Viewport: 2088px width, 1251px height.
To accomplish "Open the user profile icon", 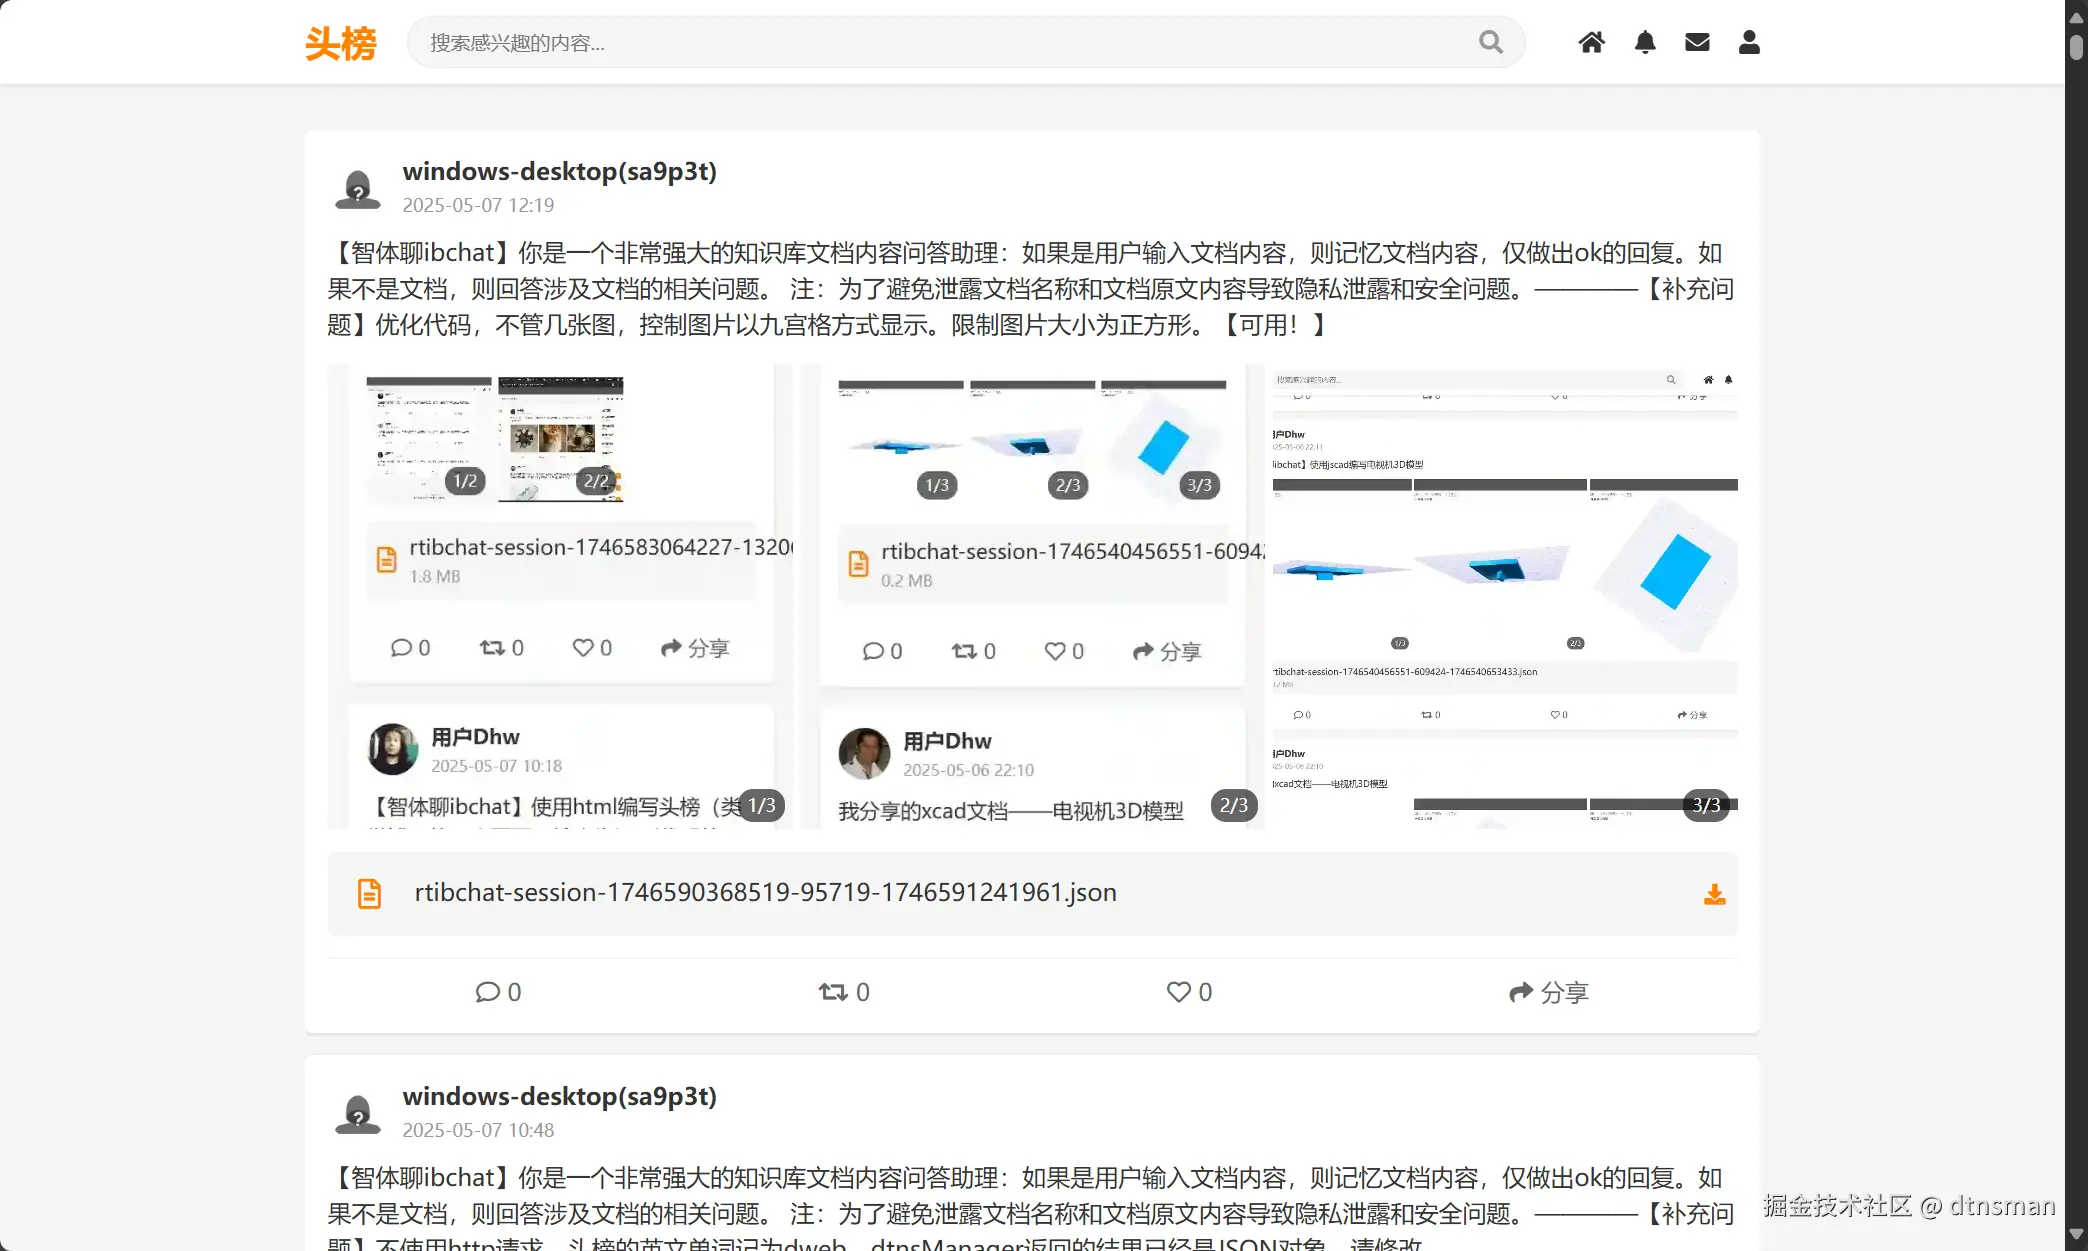I will tap(1748, 42).
